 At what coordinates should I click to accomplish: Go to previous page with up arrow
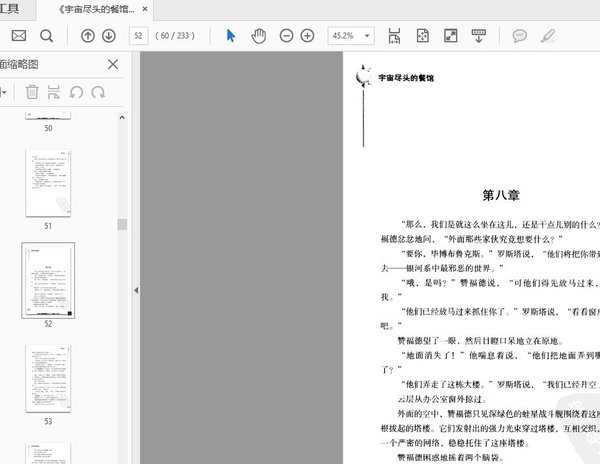[88, 36]
